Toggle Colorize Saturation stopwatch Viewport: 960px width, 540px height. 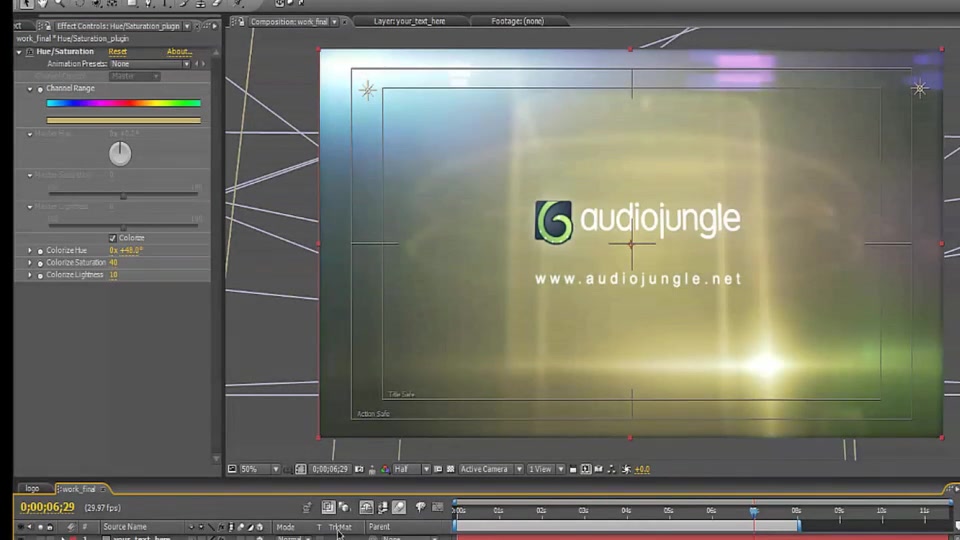[x=40, y=263]
